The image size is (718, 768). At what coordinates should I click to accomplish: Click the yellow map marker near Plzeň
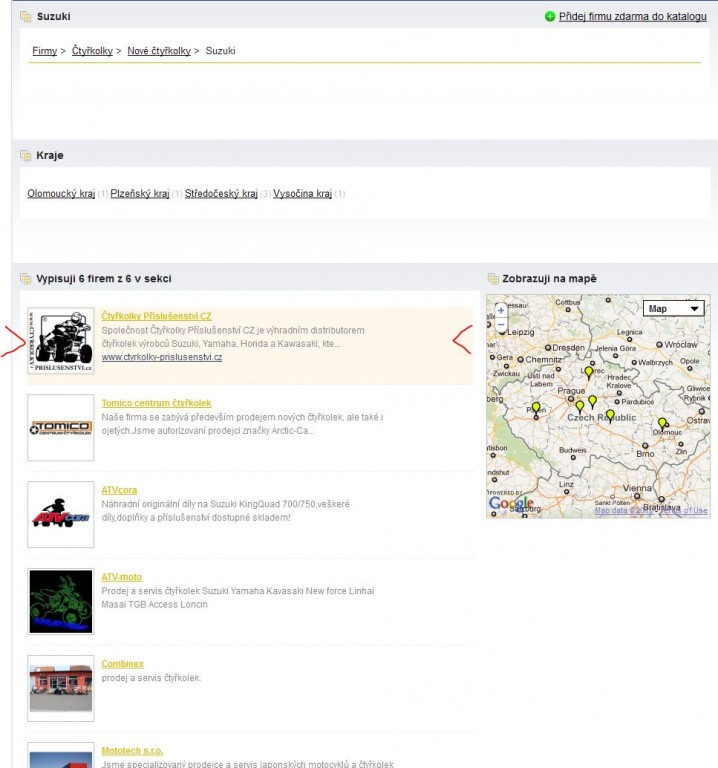[536, 408]
